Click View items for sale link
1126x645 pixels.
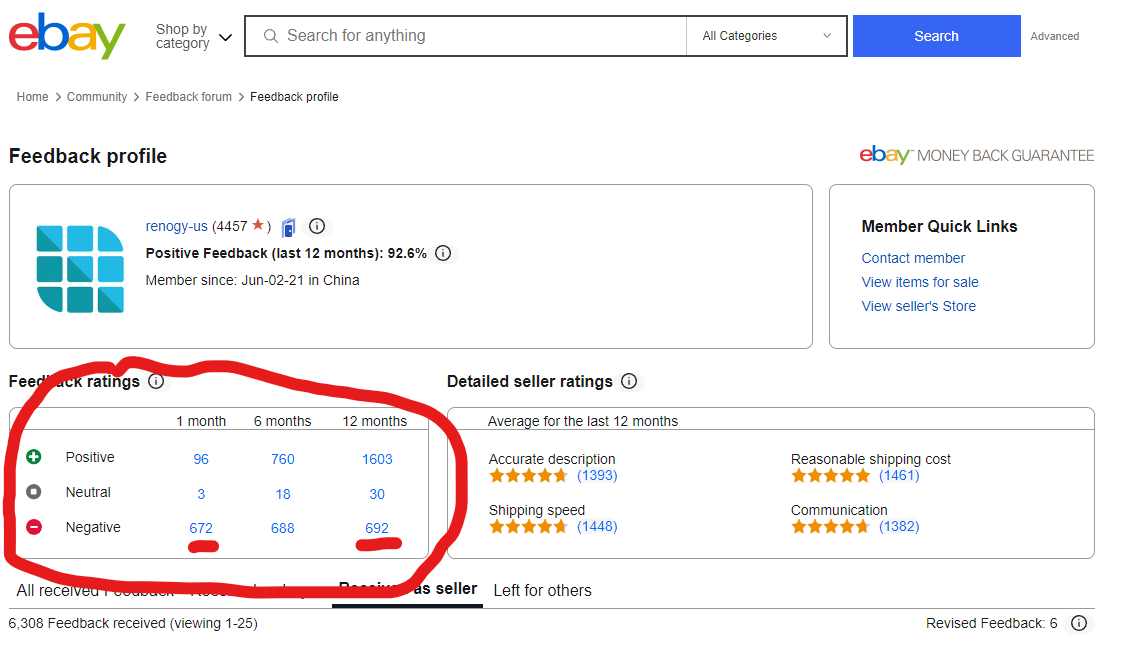tap(920, 282)
